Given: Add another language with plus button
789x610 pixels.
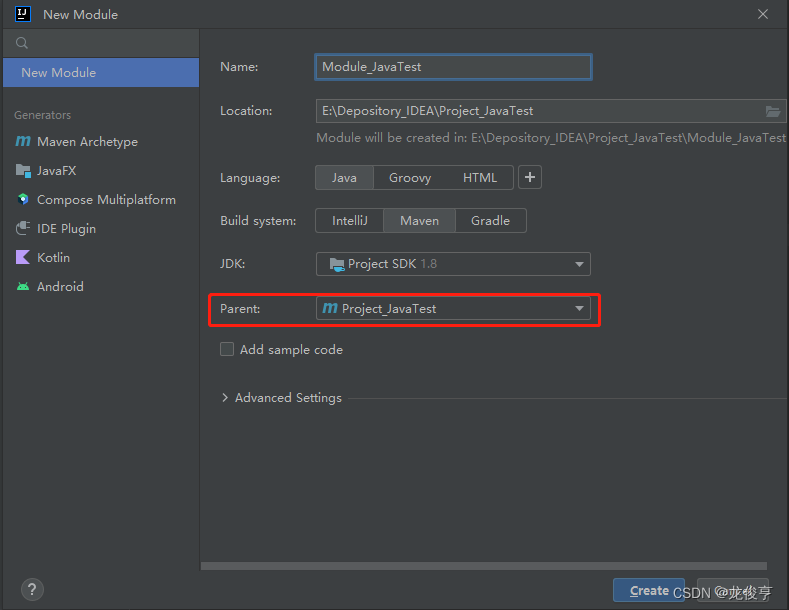Looking at the screenshot, I should [530, 178].
